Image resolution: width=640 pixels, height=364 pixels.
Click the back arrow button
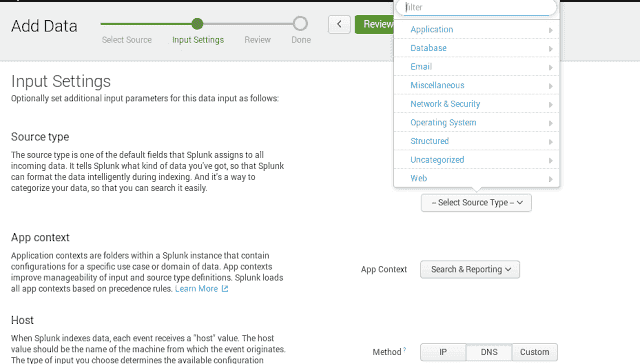click(339, 24)
